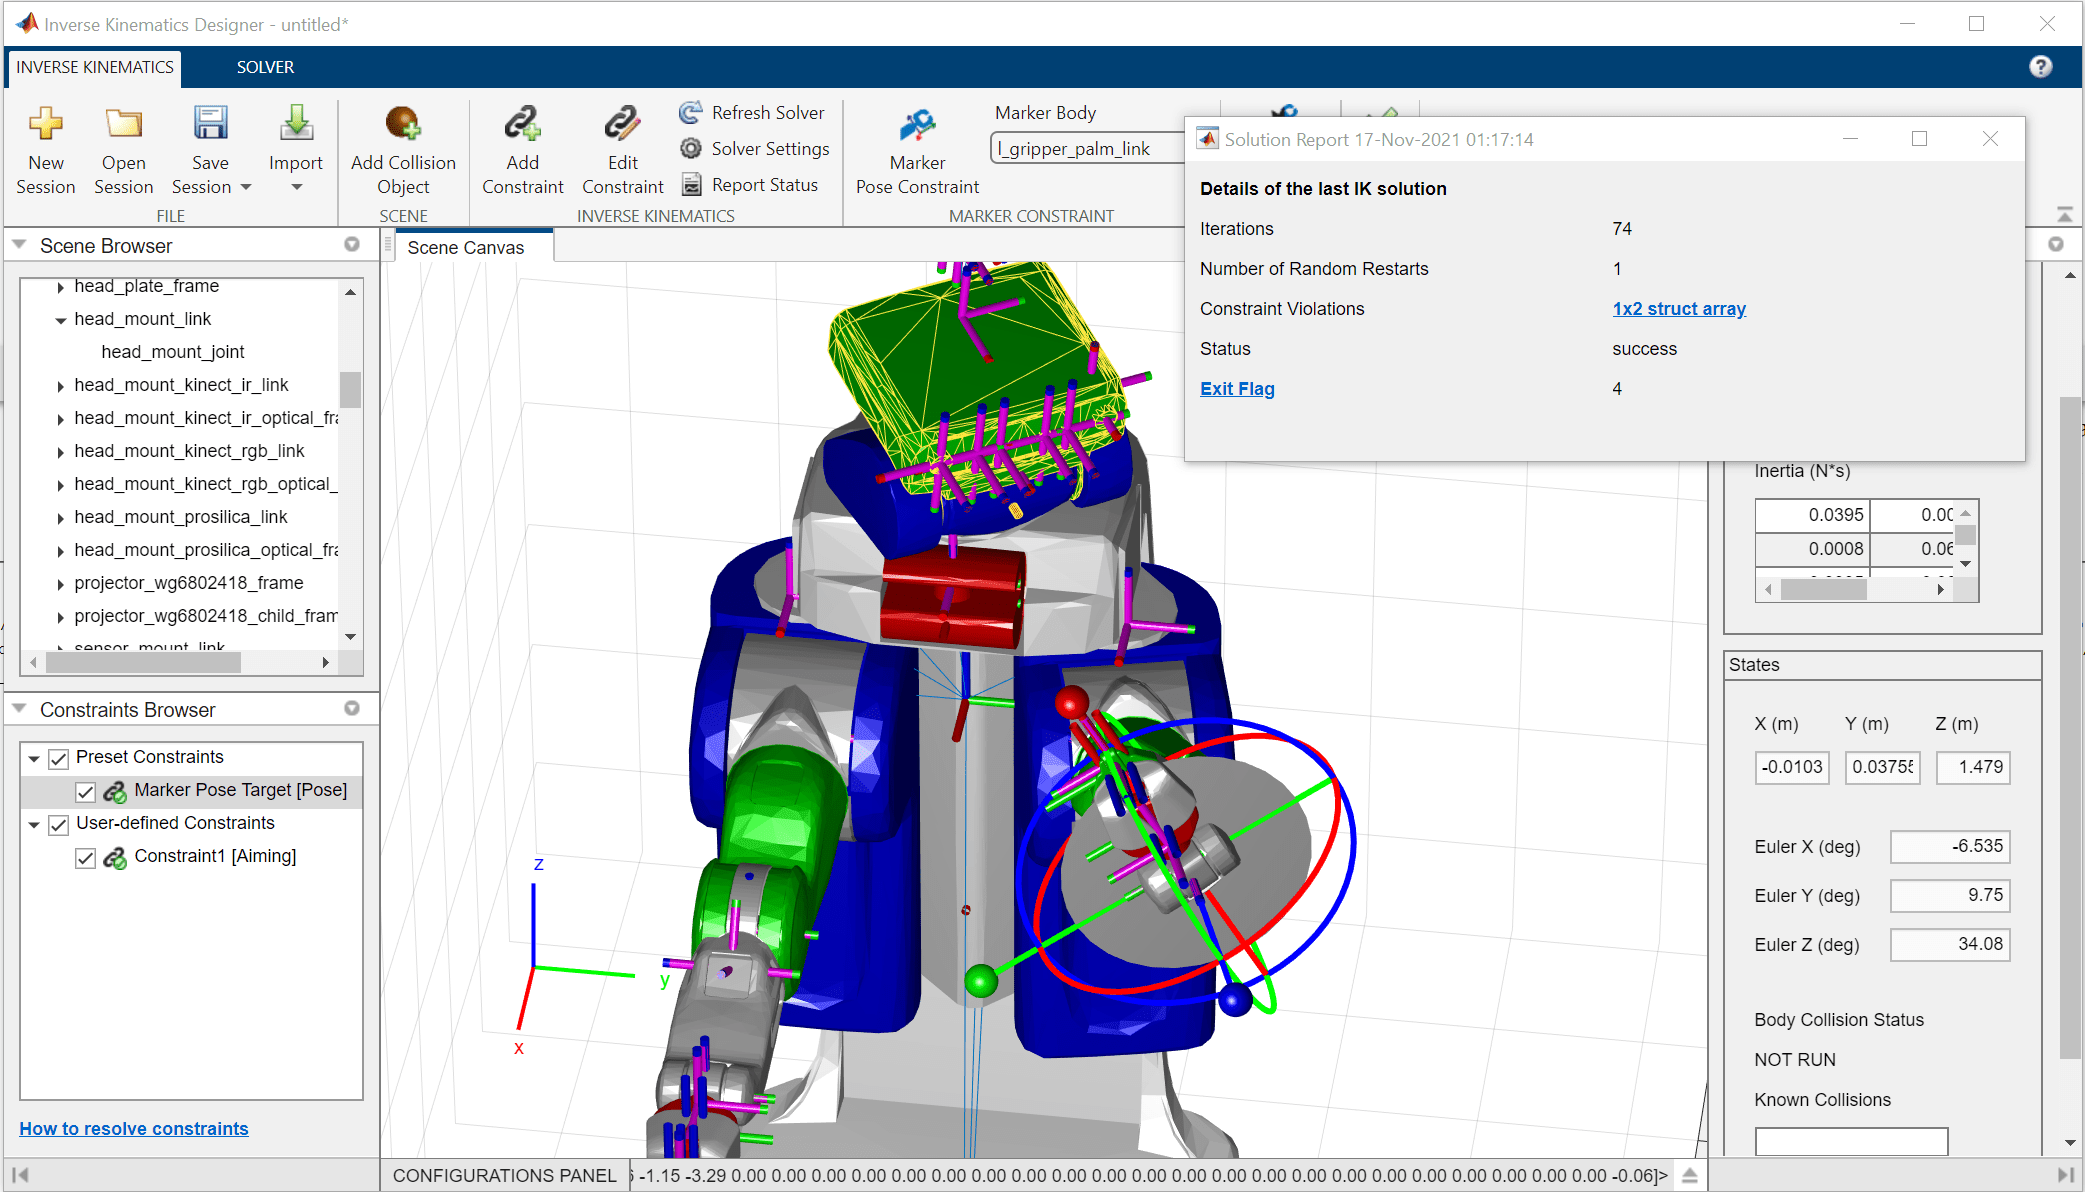Open the 1x2 struct array link

tap(1678, 309)
